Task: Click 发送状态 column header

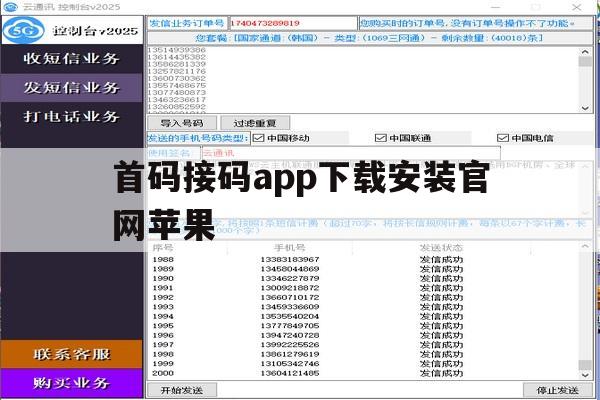Action: click(441, 248)
